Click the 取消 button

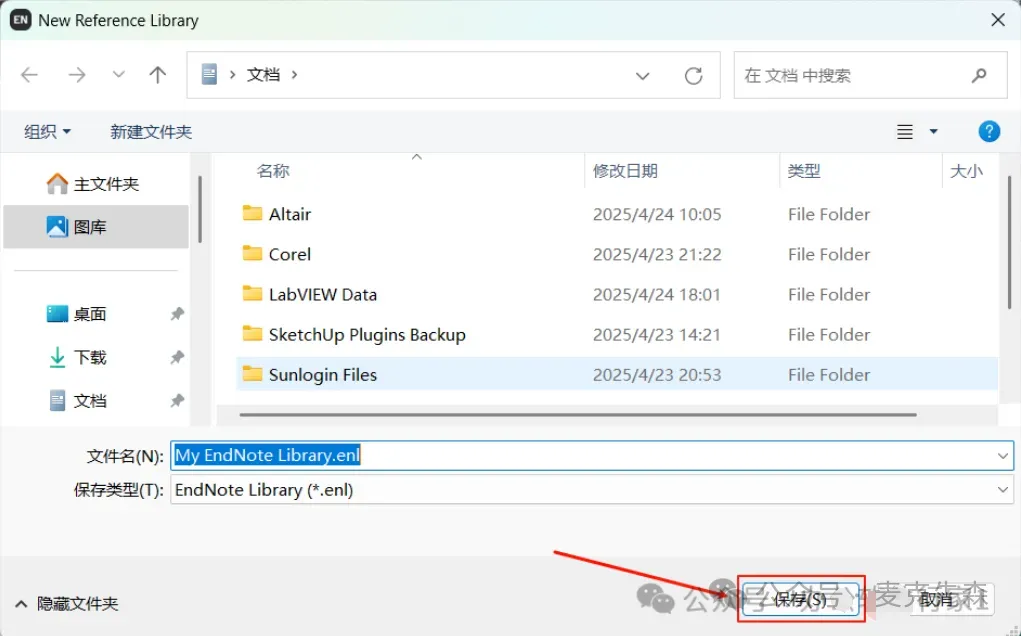[936, 598]
